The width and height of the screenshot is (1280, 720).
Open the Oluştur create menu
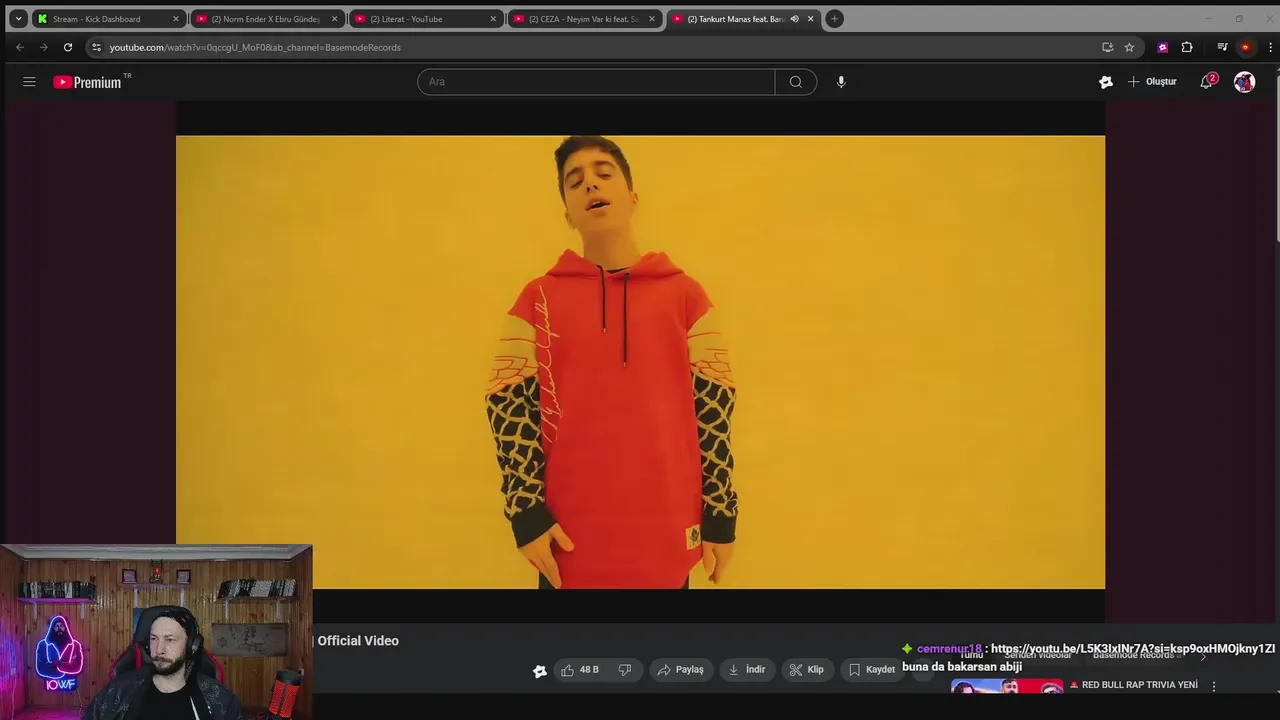coord(1152,82)
